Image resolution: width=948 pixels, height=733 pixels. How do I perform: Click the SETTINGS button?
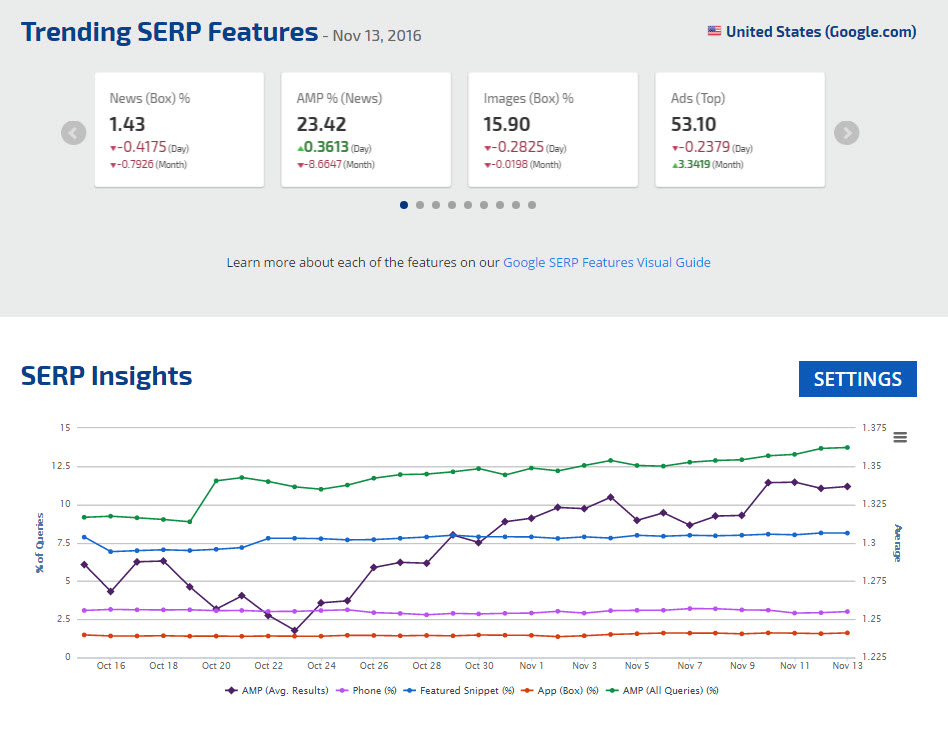(857, 379)
